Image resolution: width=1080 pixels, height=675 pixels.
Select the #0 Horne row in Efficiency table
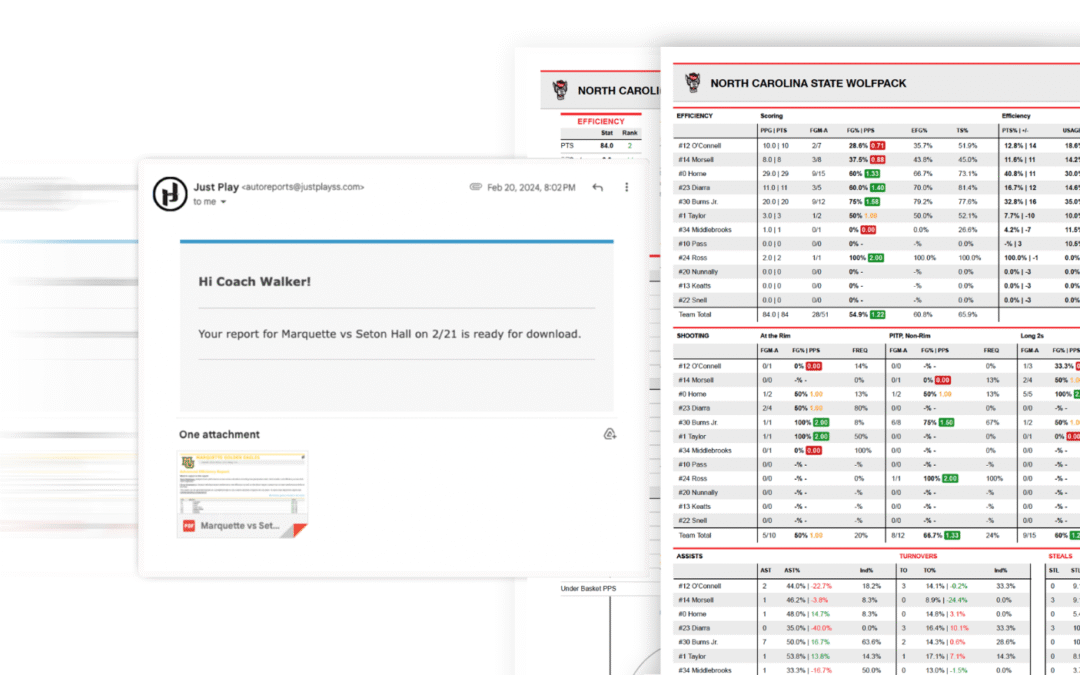point(692,173)
